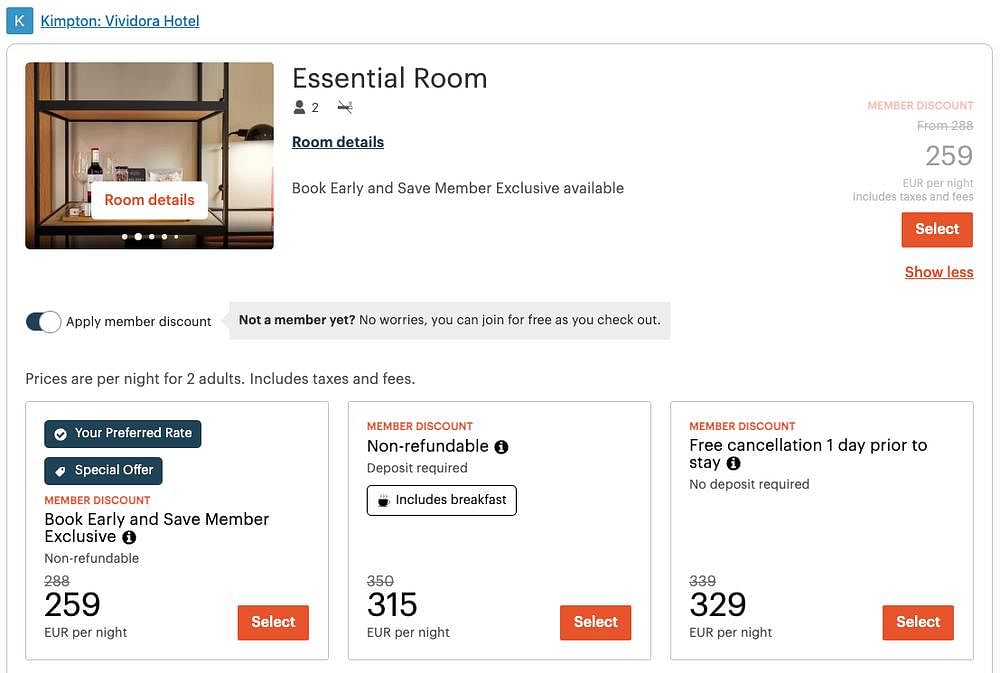Screen dimensions: 1000x673
Task: Click the Your Preferred Rate checkmark badge
Action: point(122,434)
